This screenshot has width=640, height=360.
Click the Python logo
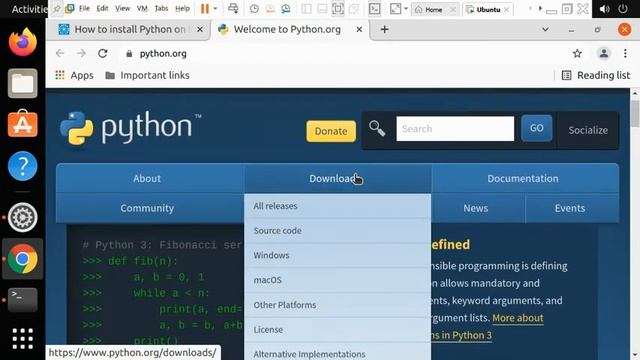pos(131,128)
